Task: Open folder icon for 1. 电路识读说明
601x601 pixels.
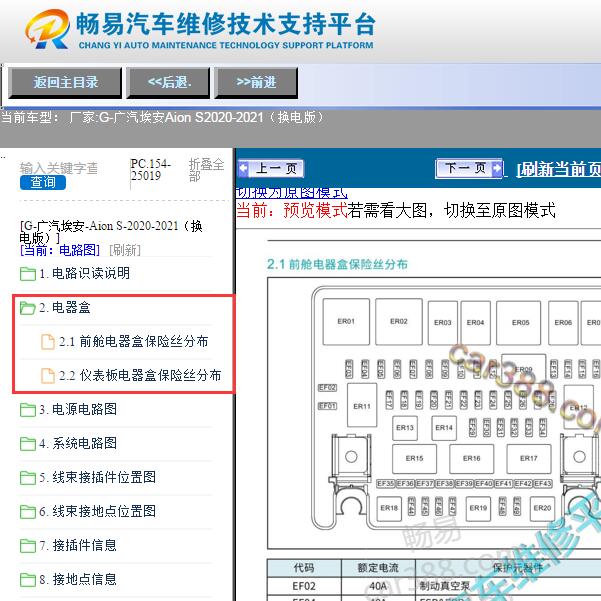Action: click(x=28, y=274)
